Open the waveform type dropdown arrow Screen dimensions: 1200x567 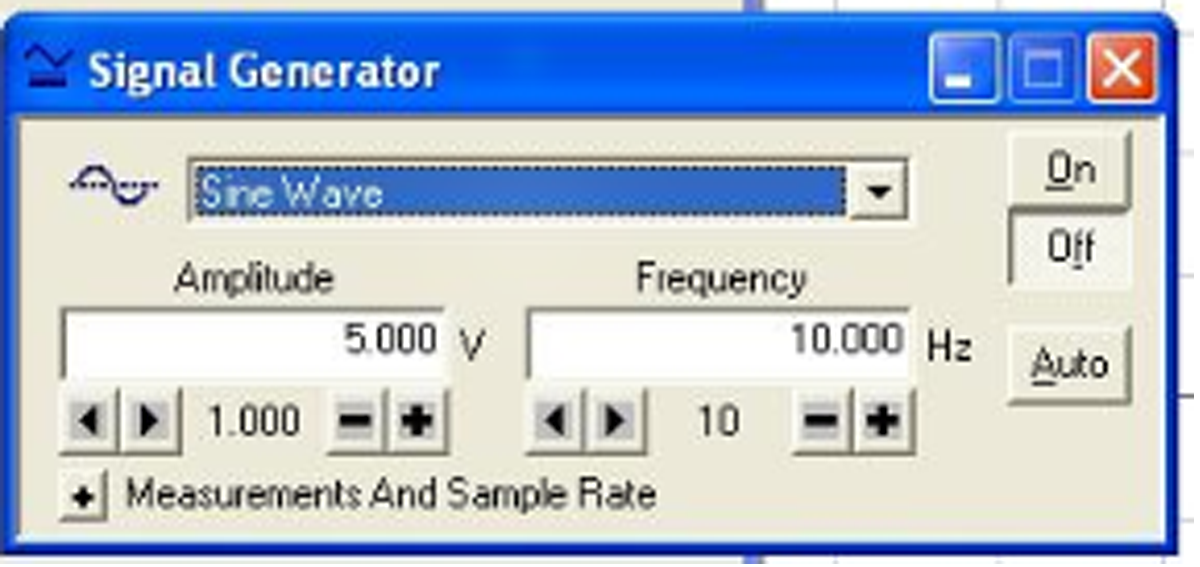(x=877, y=190)
